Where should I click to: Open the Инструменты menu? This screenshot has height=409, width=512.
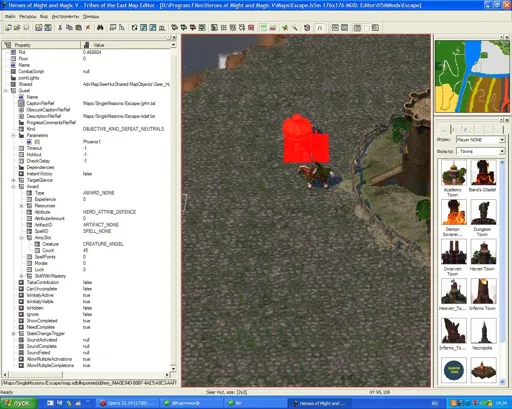65,16
